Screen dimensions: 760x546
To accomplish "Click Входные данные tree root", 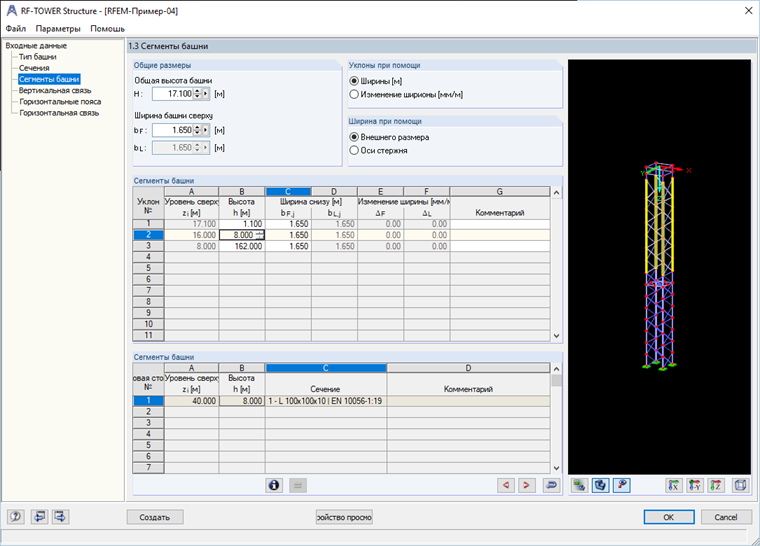I will click(x=36, y=46).
